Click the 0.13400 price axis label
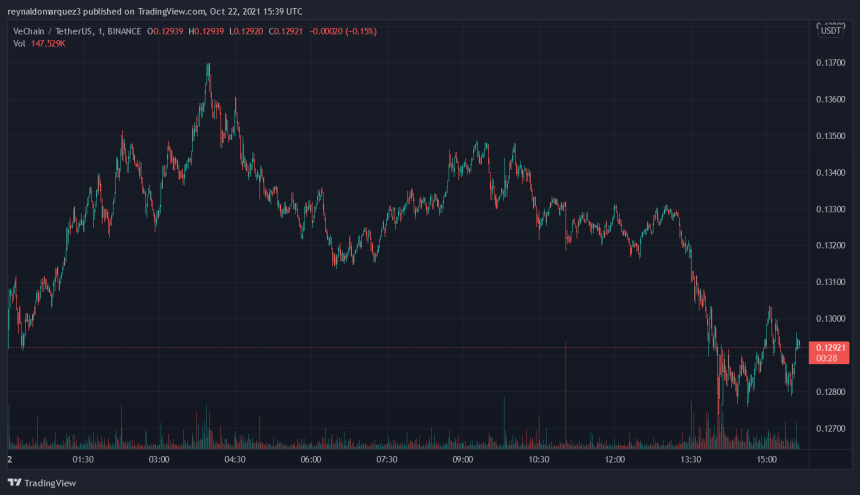 830,173
